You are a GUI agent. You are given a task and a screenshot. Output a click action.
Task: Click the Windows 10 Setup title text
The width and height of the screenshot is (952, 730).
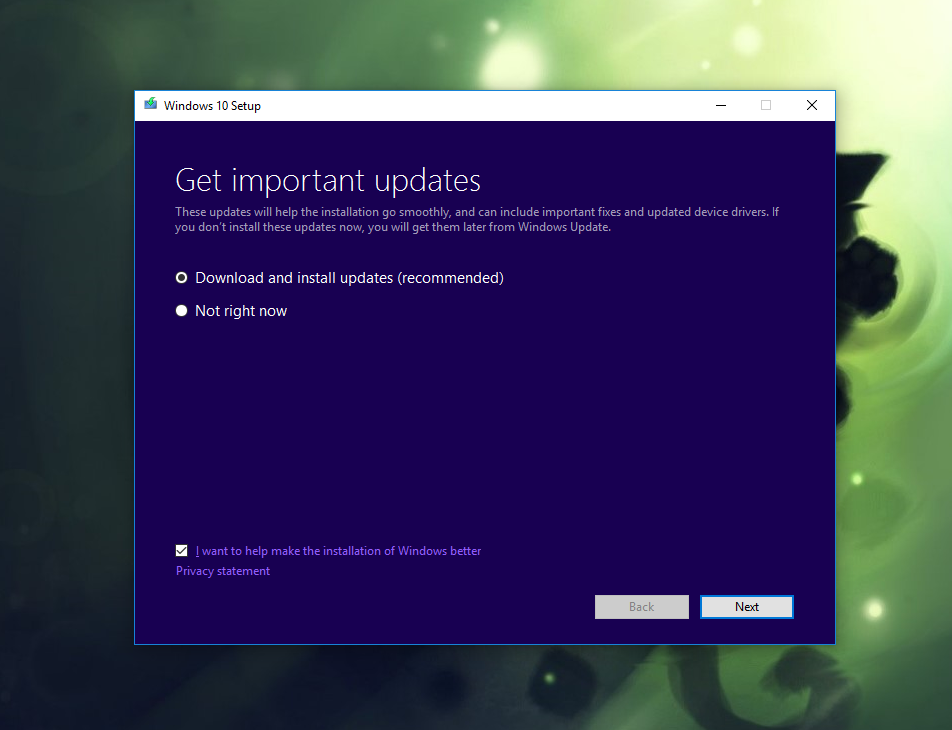pyautogui.click(x=212, y=106)
